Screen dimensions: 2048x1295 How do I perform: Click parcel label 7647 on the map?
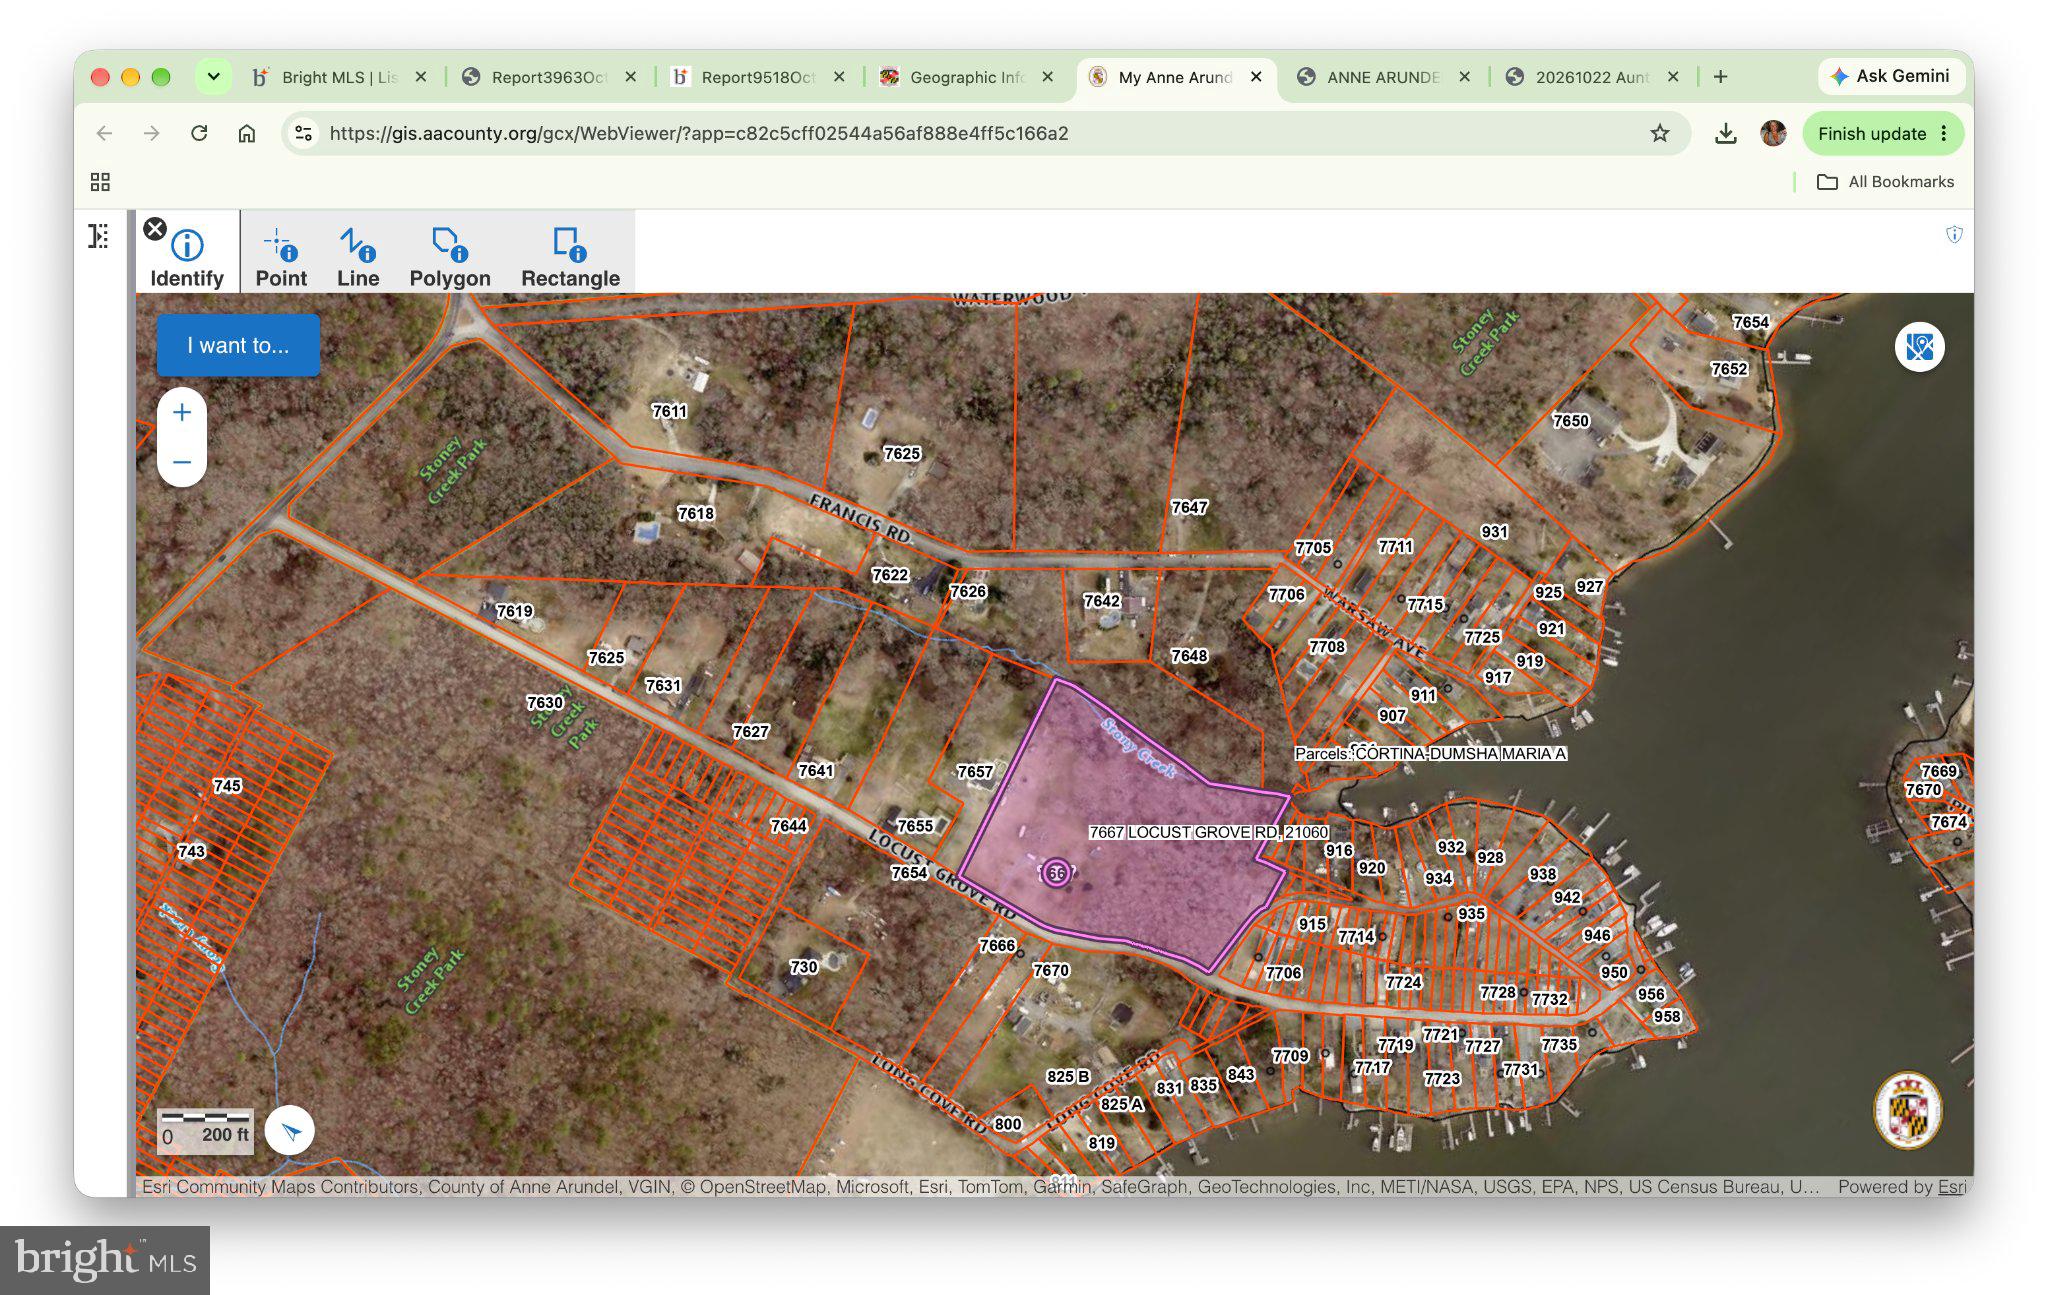pos(1189,508)
